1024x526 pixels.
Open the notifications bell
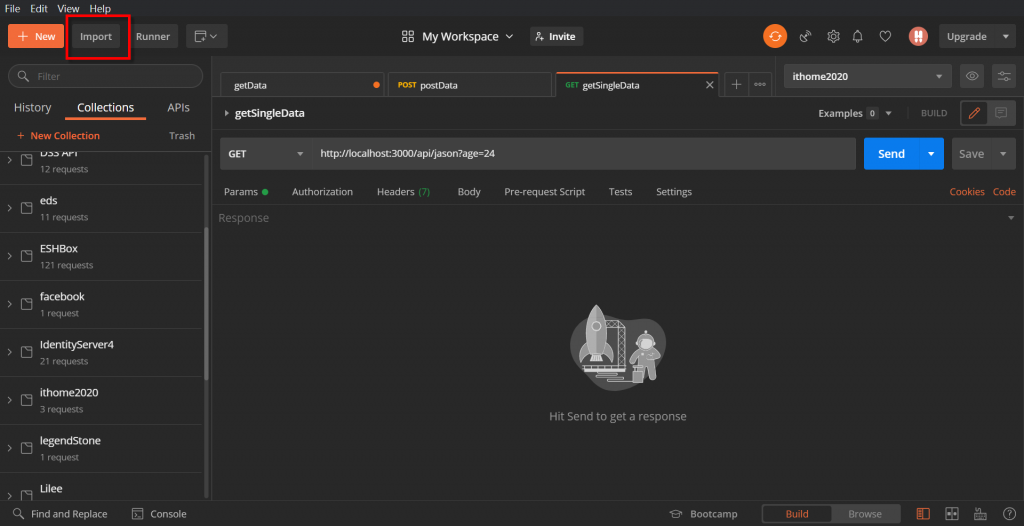coord(858,37)
